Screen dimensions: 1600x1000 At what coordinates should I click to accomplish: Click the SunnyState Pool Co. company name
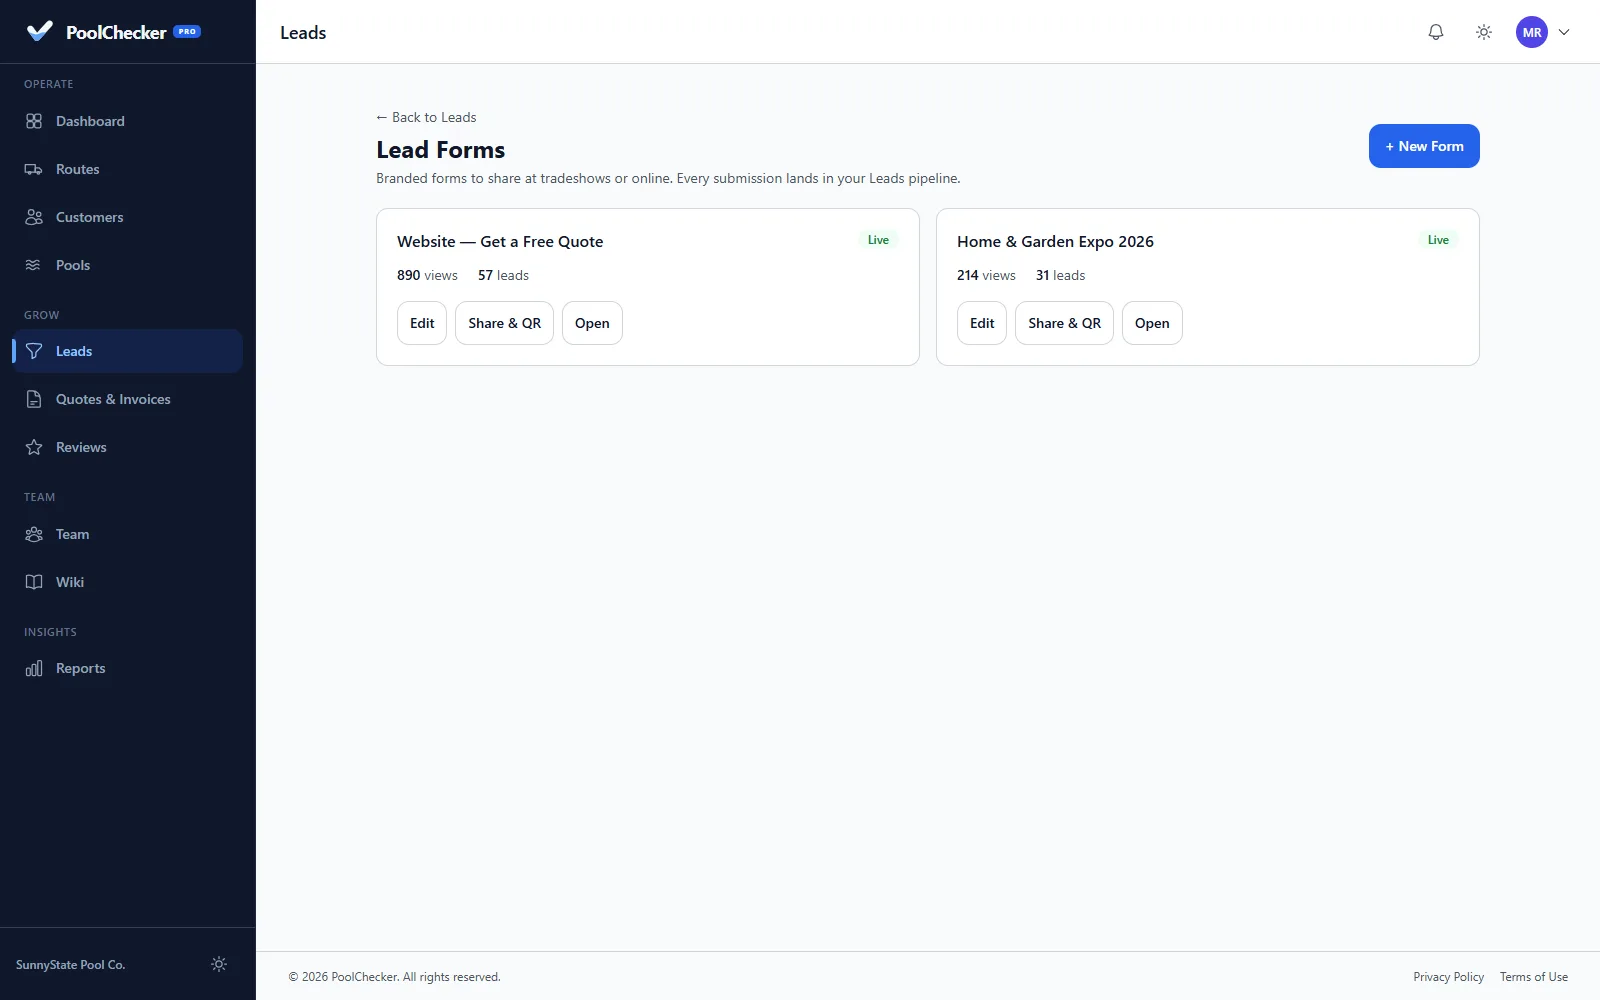[70, 965]
